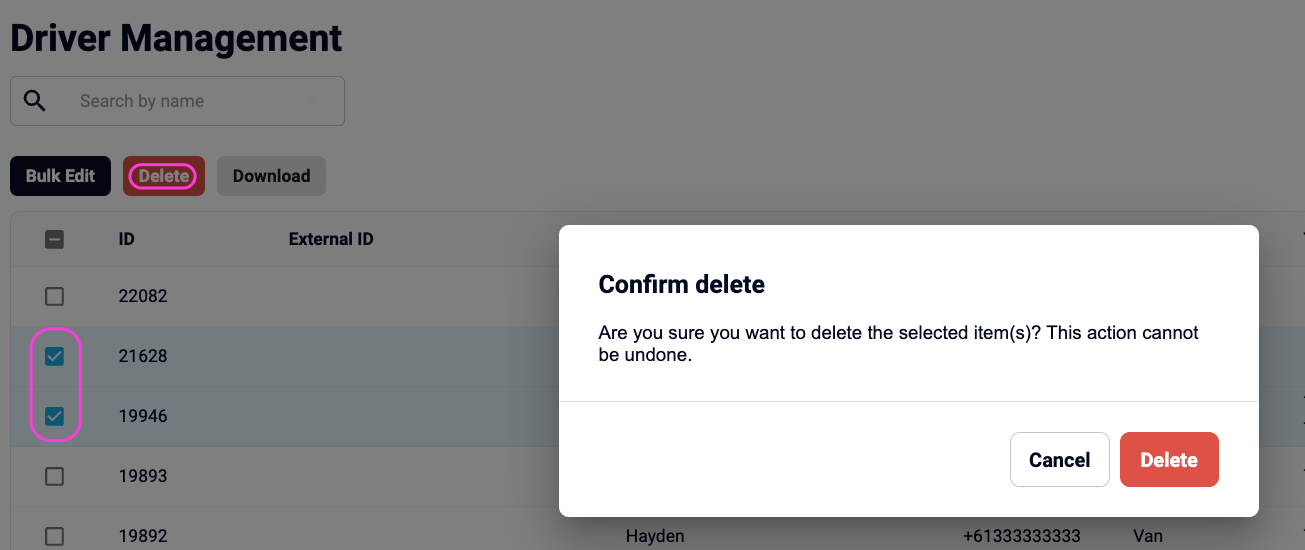Click driver ID 19893 in the table
Image resolution: width=1305 pixels, height=550 pixels.
142,476
